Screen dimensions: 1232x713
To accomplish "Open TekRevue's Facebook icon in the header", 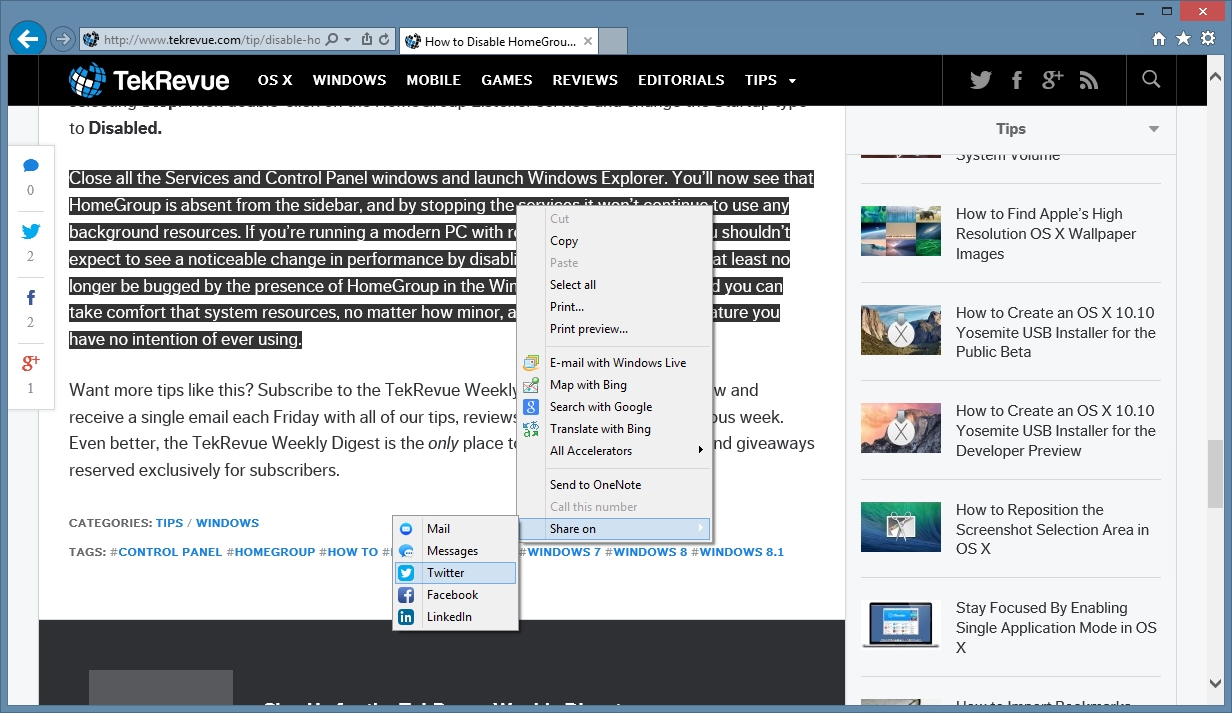I will (1017, 80).
